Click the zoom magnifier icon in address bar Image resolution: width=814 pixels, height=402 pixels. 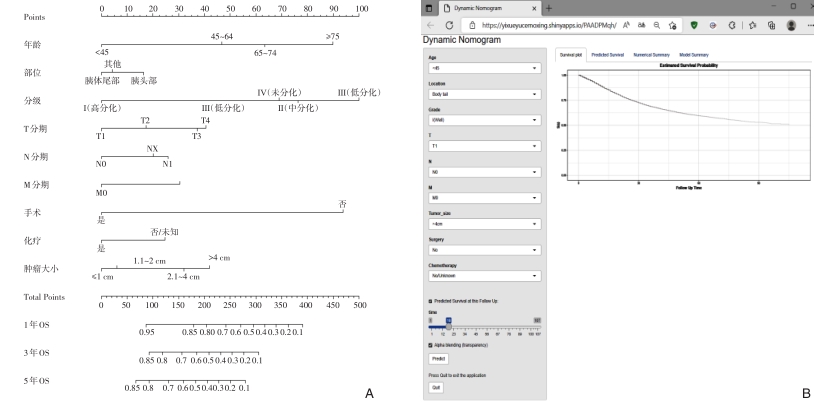click(x=656, y=23)
